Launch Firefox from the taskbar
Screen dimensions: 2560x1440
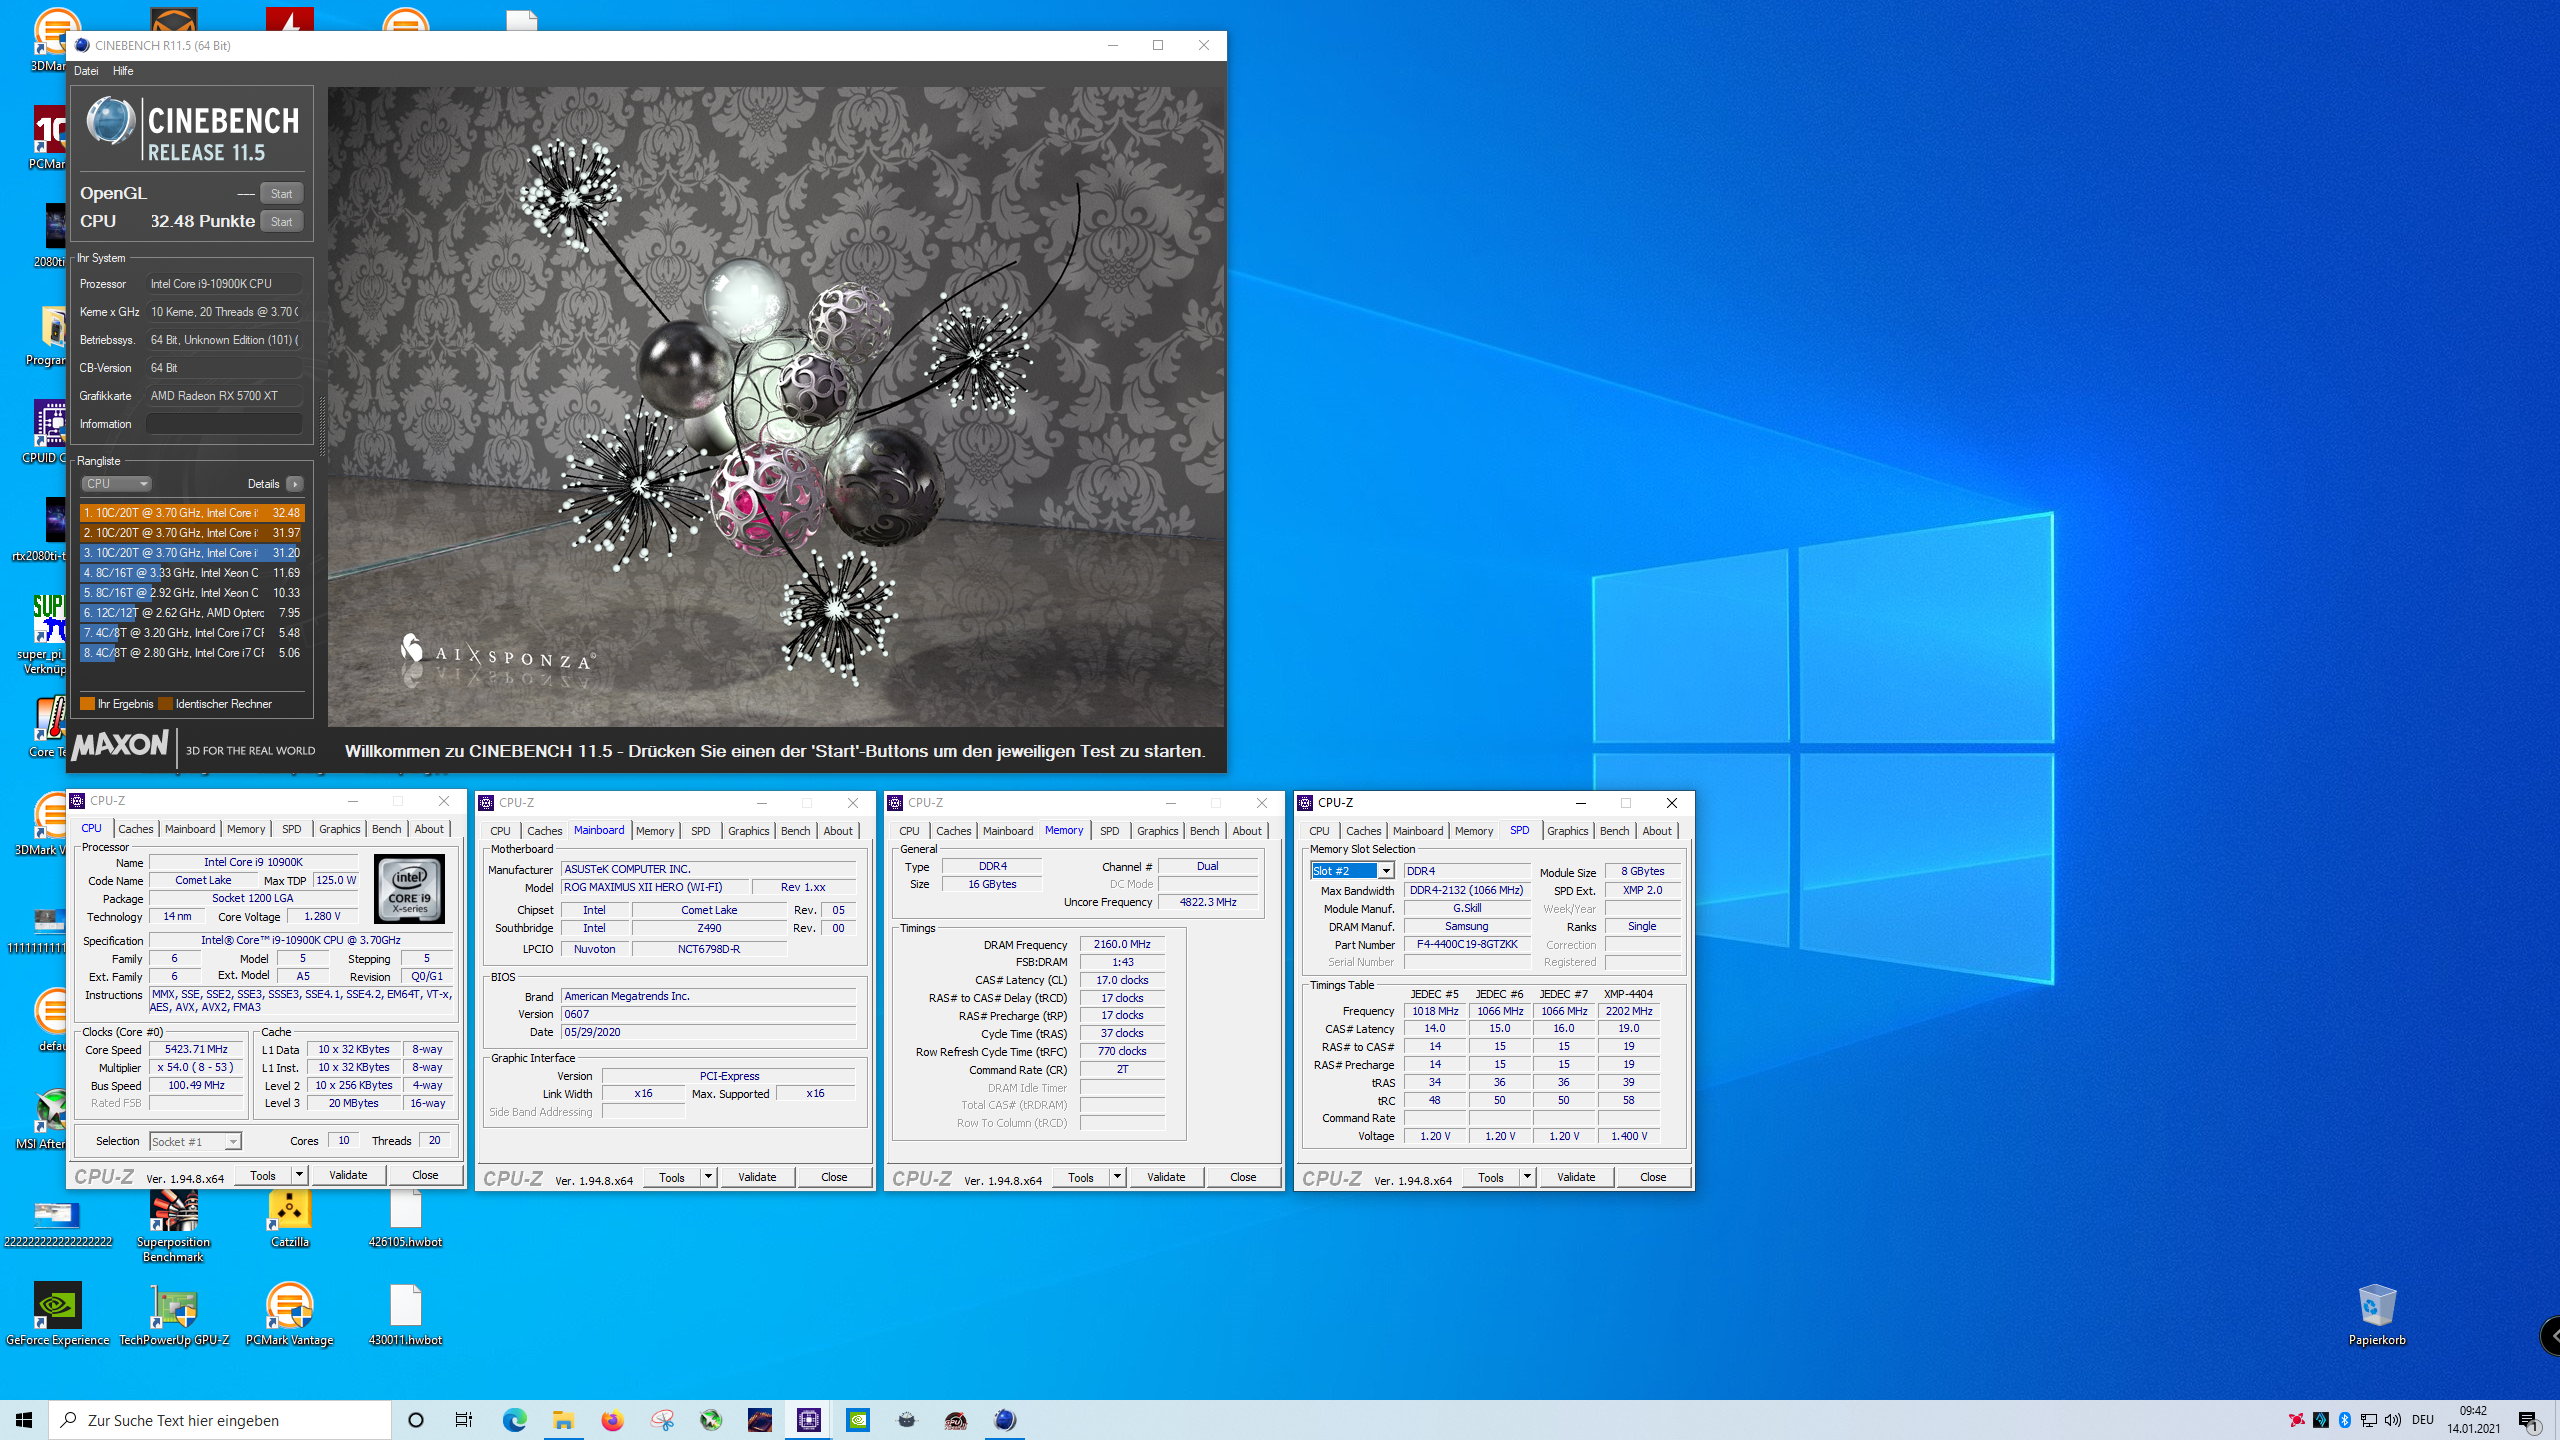612,1420
